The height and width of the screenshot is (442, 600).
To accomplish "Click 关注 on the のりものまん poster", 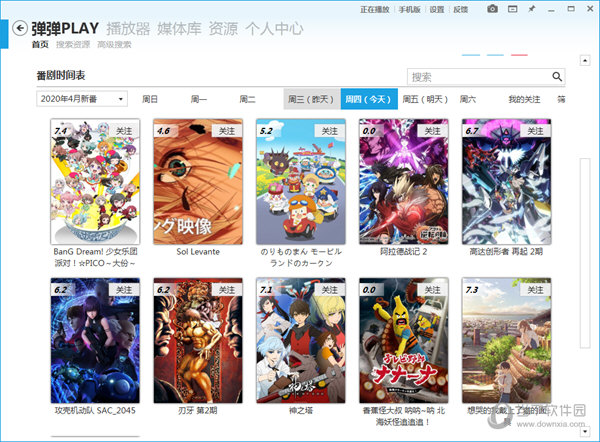I will coord(330,131).
